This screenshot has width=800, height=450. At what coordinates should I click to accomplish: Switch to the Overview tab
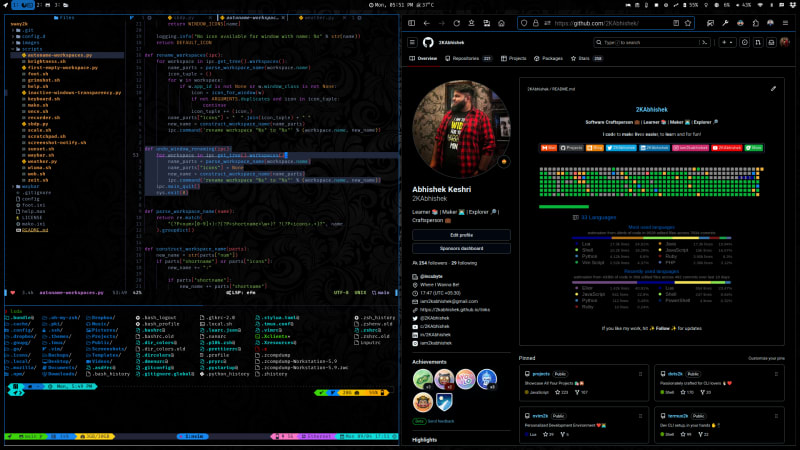423,59
